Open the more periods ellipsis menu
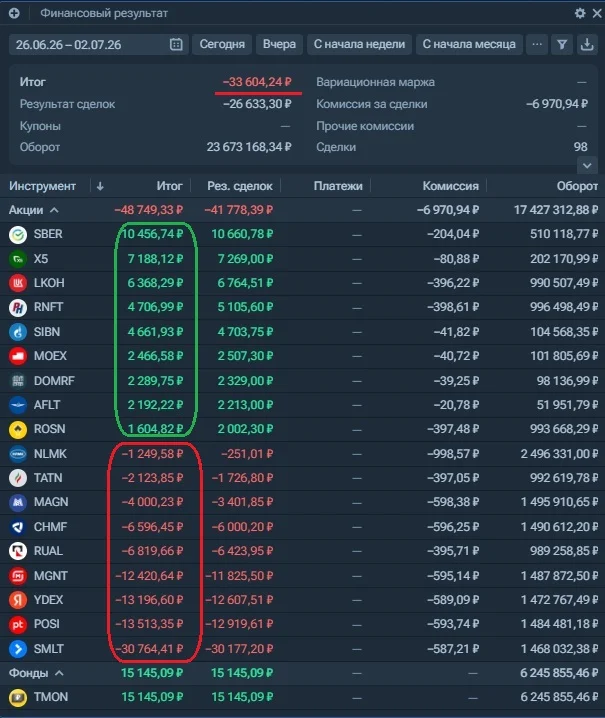The height and width of the screenshot is (718, 605). (537, 44)
